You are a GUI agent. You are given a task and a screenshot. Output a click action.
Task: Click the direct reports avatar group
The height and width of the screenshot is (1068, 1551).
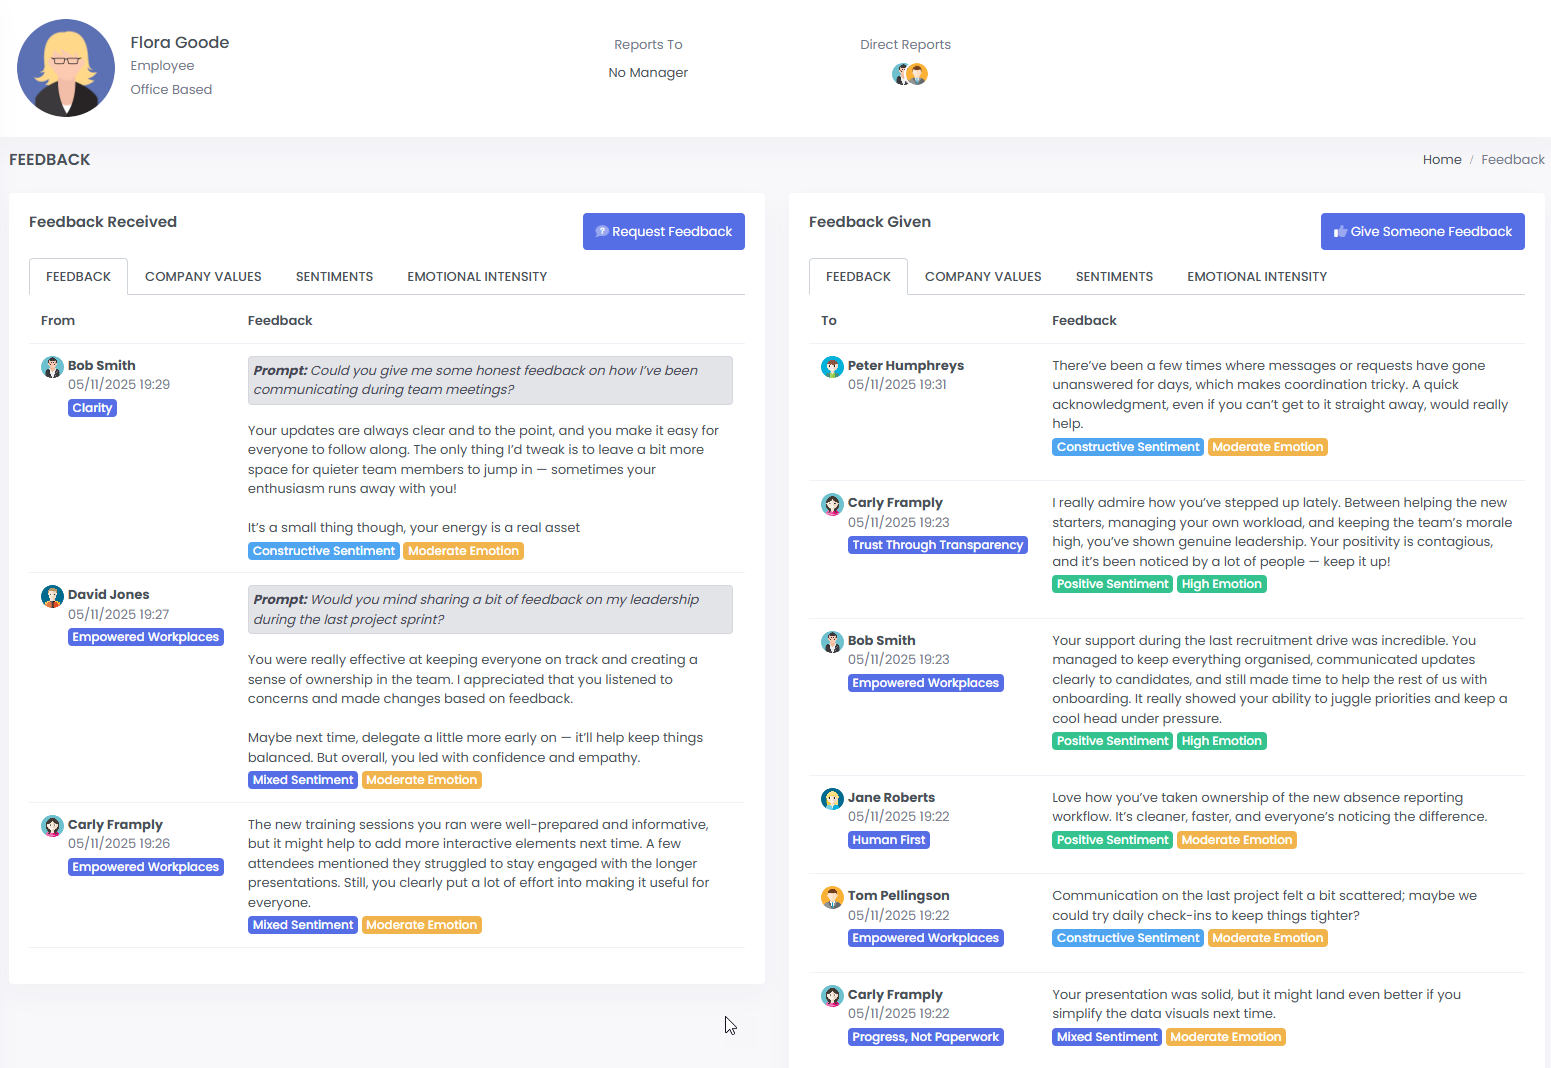[910, 74]
